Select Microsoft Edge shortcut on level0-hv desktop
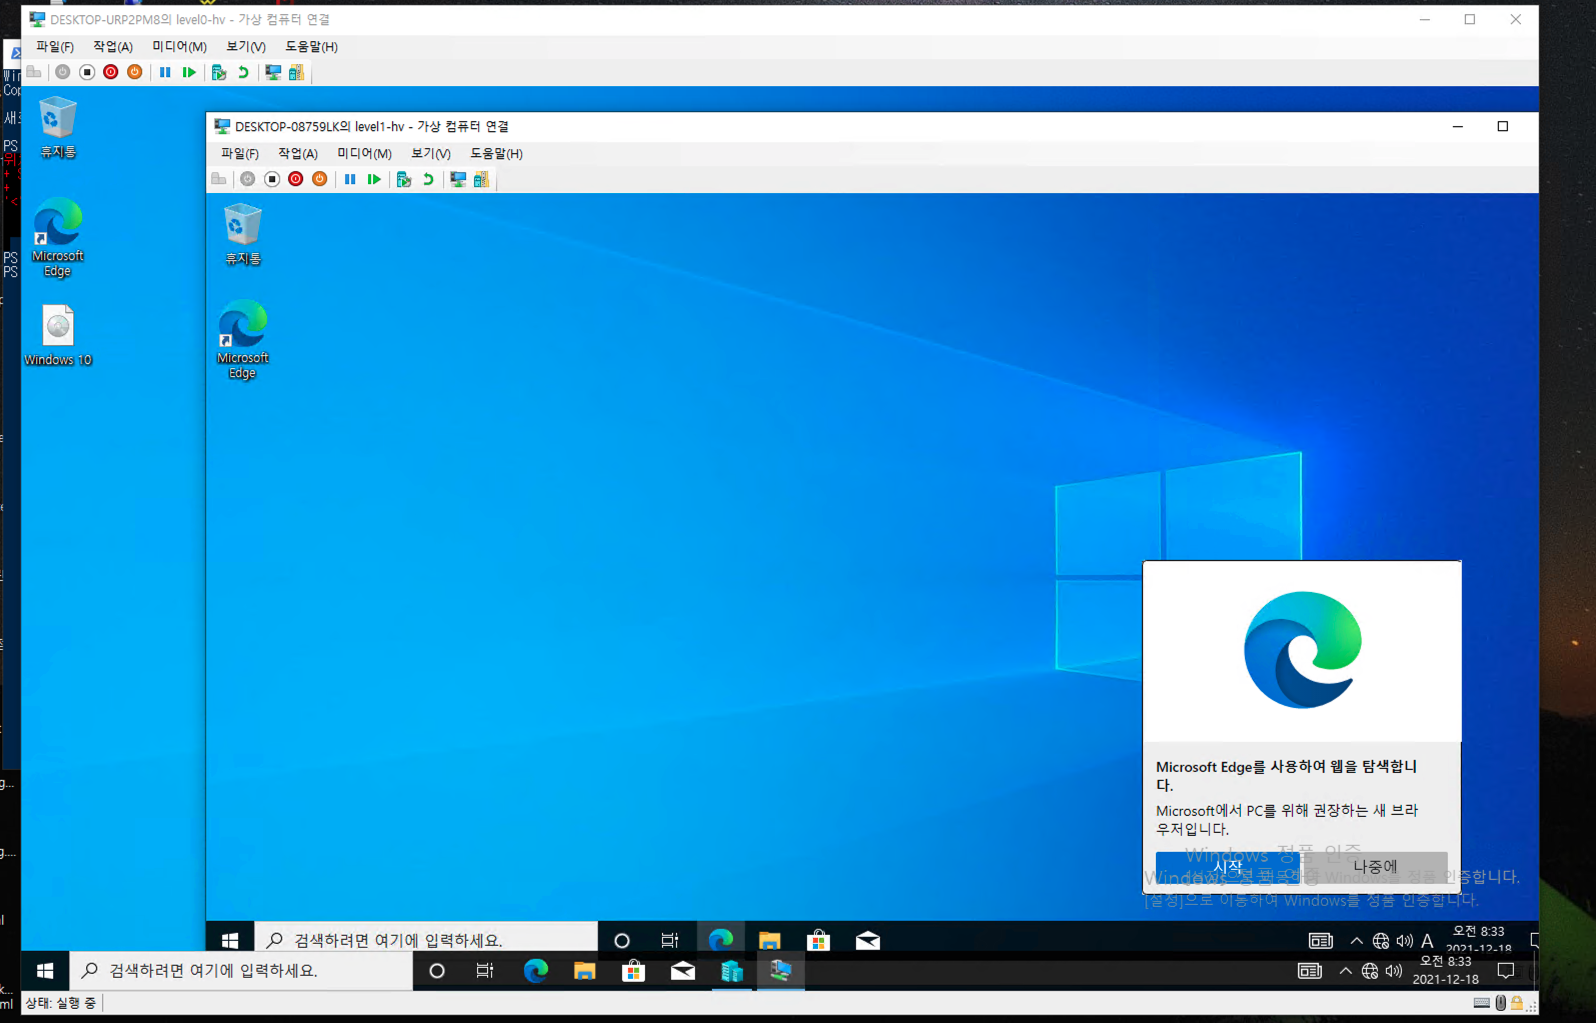The image size is (1596, 1023). pos(58,238)
